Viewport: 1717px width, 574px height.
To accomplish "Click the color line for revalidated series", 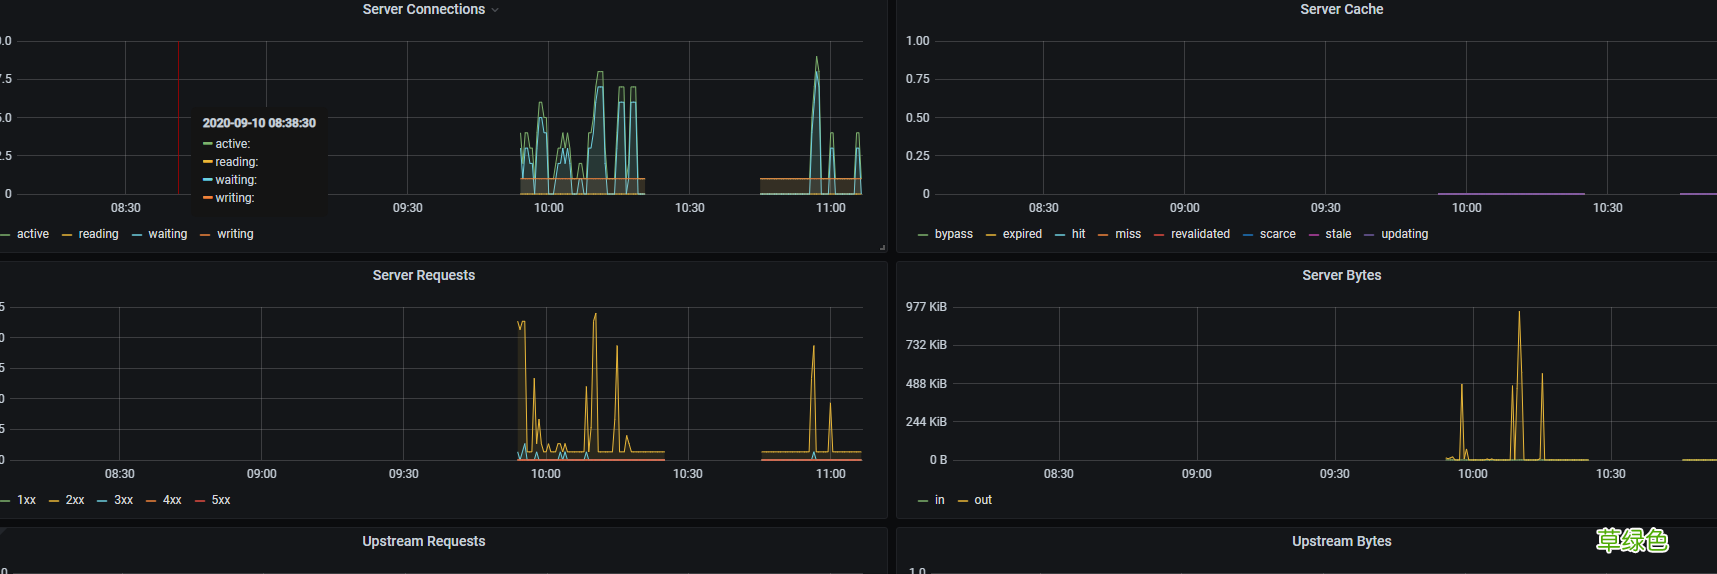I will (x=1159, y=235).
